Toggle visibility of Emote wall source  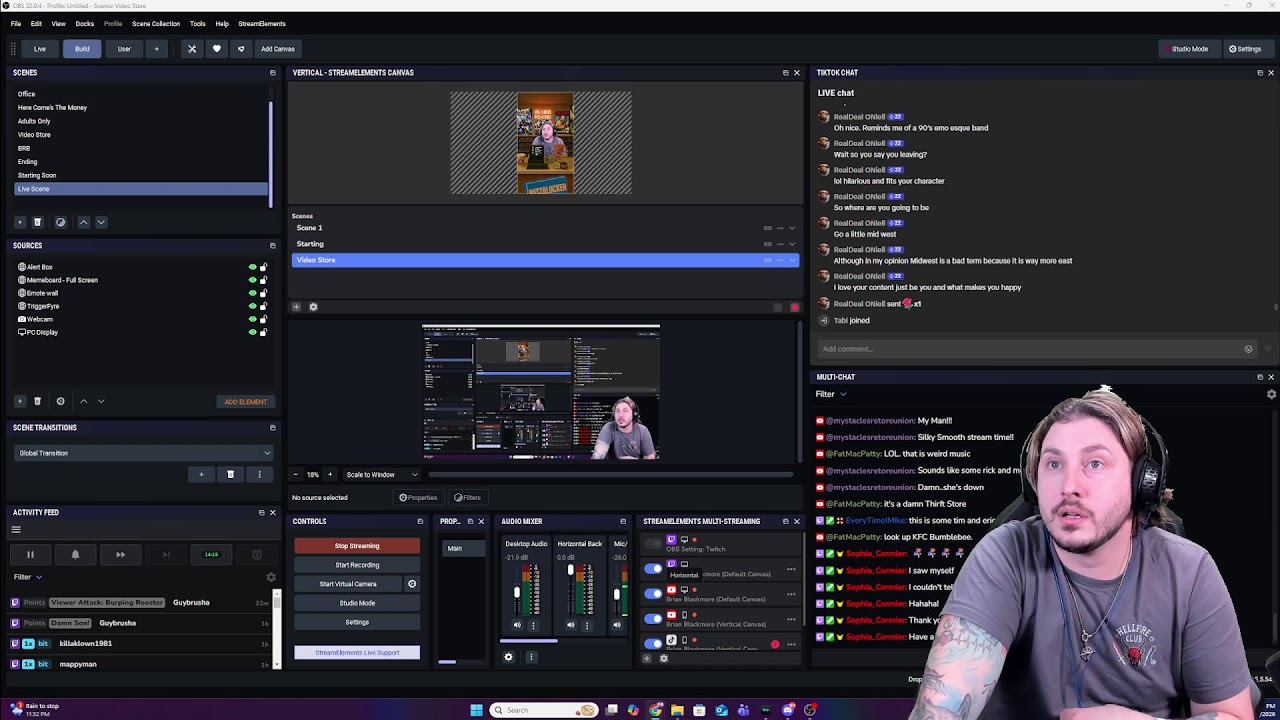click(252, 293)
